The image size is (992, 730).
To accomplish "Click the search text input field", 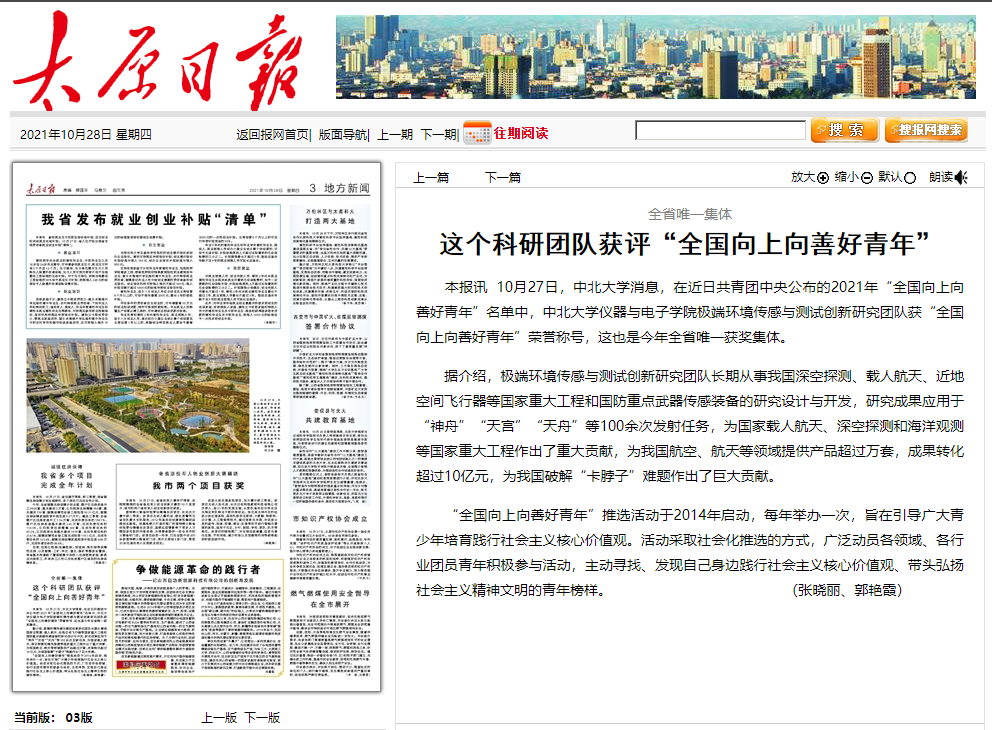I will [720, 131].
